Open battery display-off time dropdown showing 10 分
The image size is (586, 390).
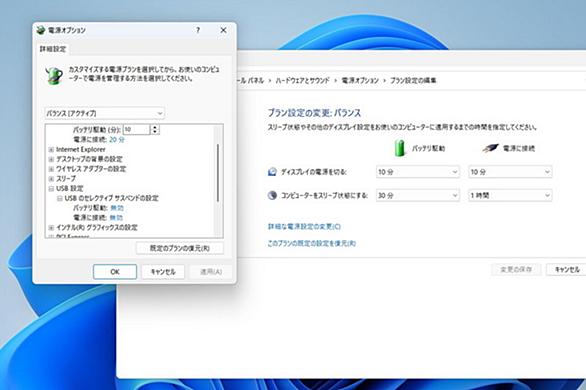[x=418, y=172]
